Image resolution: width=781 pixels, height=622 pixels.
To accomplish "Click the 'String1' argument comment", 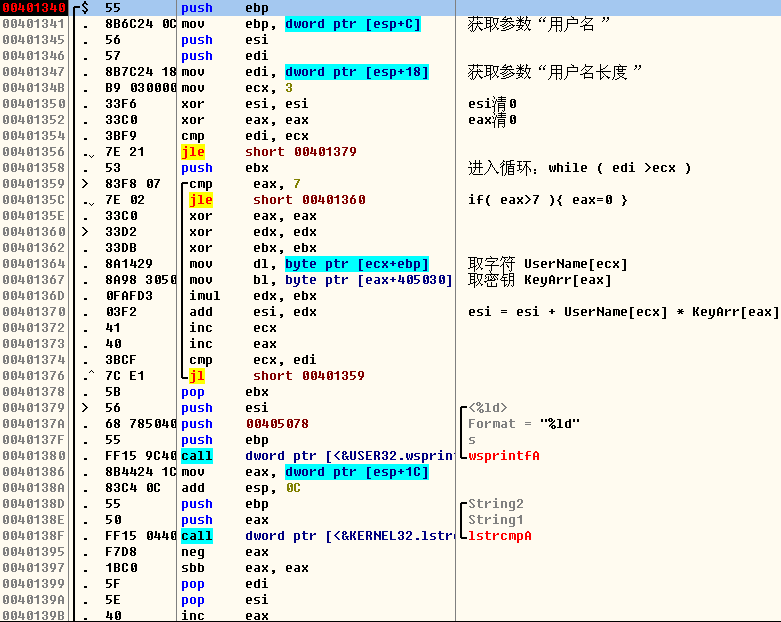I will click(x=496, y=519).
